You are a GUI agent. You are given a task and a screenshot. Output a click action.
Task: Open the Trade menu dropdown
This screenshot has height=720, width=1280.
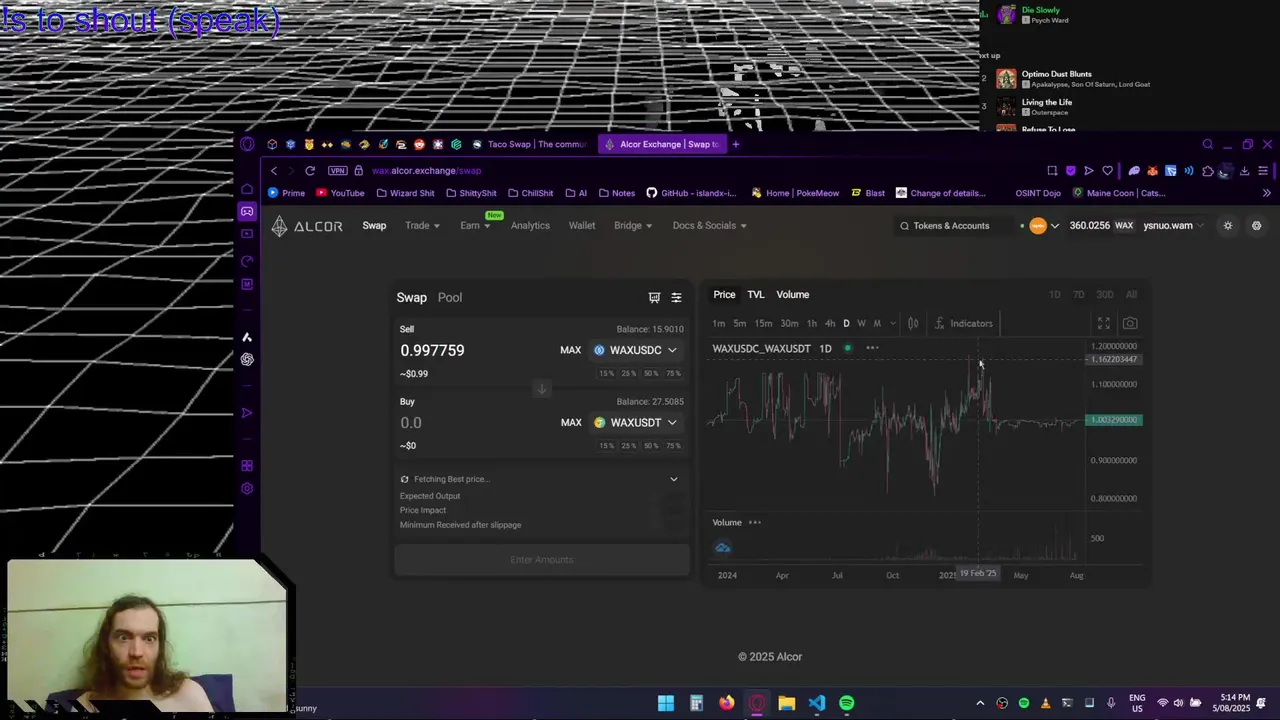point(422,225)
